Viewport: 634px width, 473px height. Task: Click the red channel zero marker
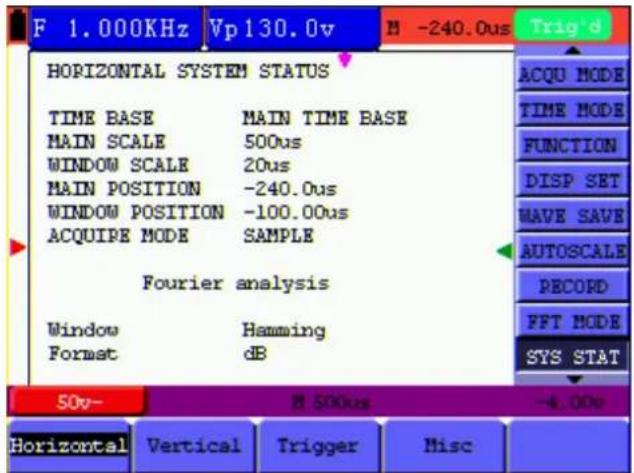[17, 247]
